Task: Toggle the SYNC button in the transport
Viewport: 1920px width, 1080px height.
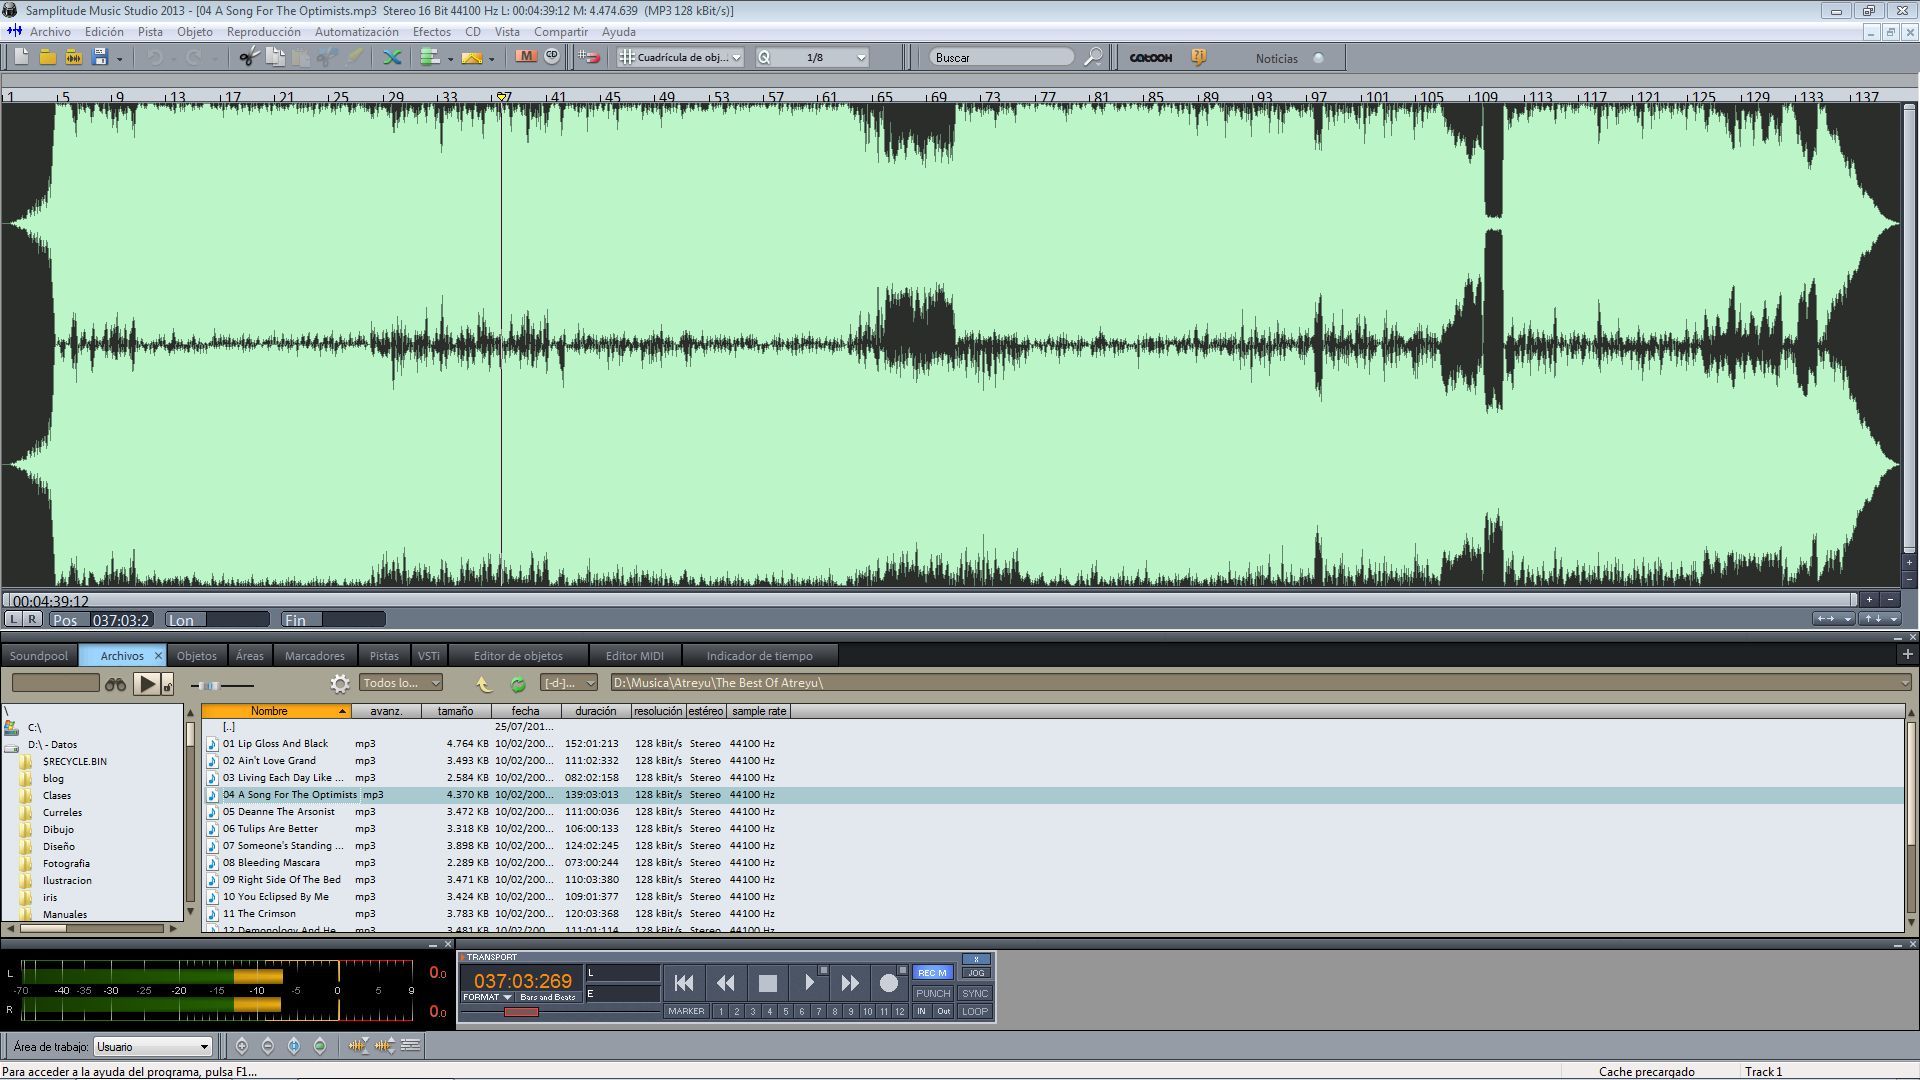Action: point(974,993)
